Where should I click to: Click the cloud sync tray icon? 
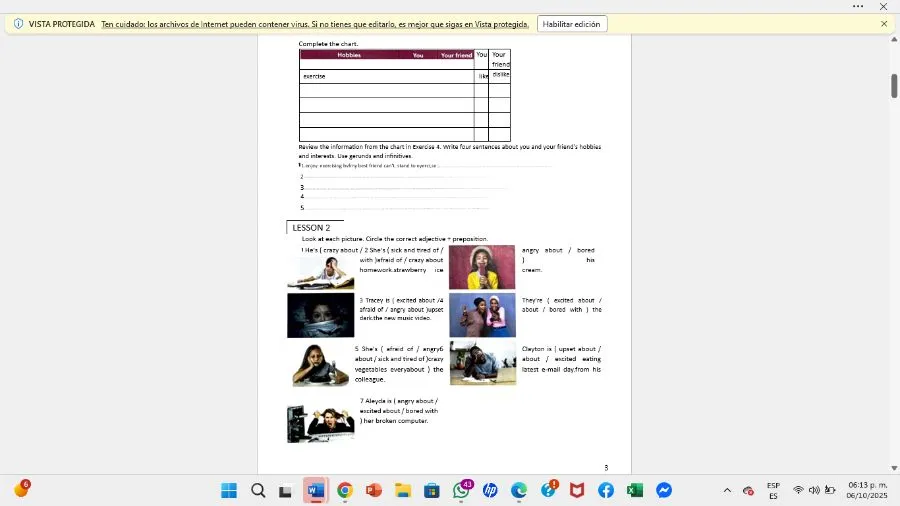[748, 491]
